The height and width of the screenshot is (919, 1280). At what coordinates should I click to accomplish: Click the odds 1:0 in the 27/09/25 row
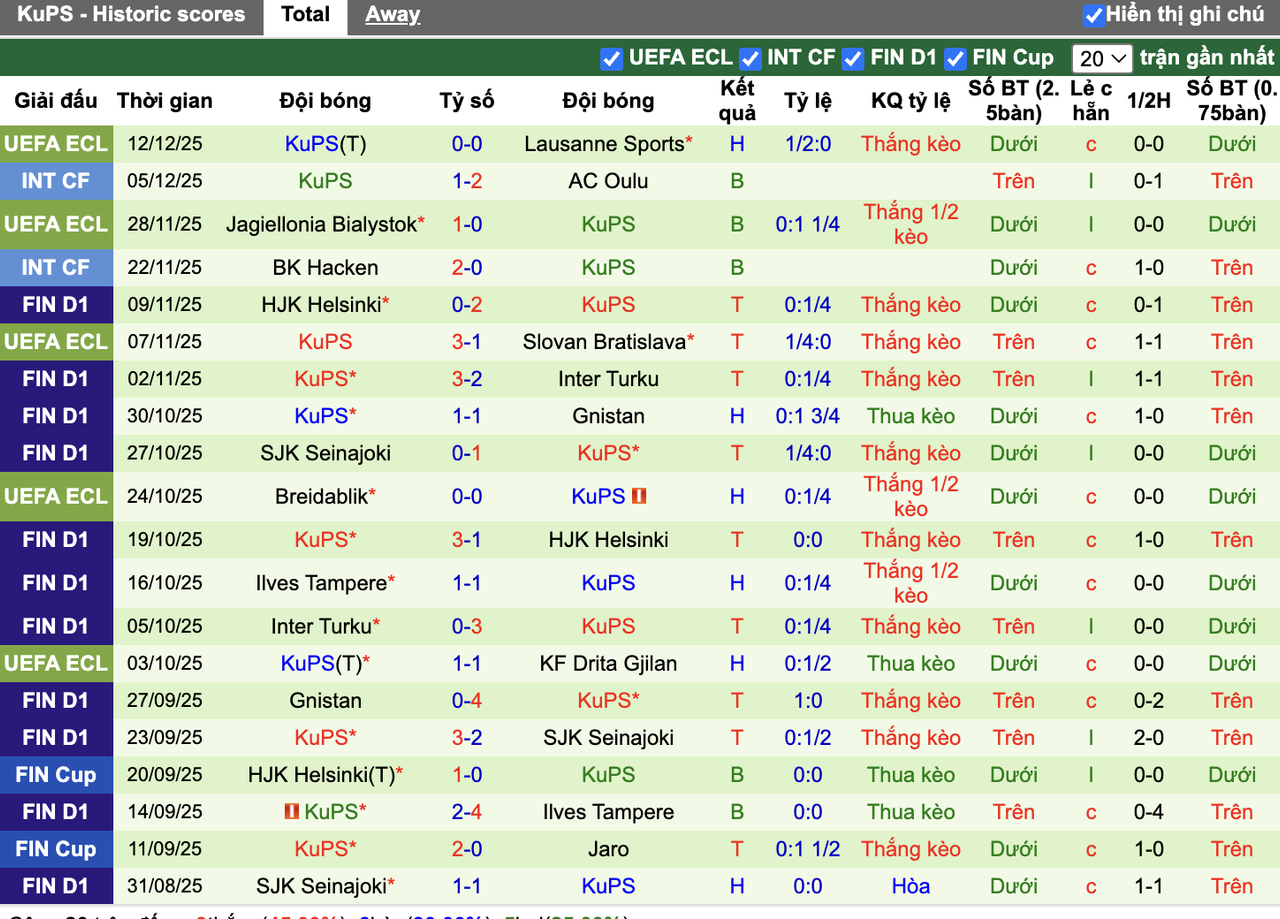808,700
